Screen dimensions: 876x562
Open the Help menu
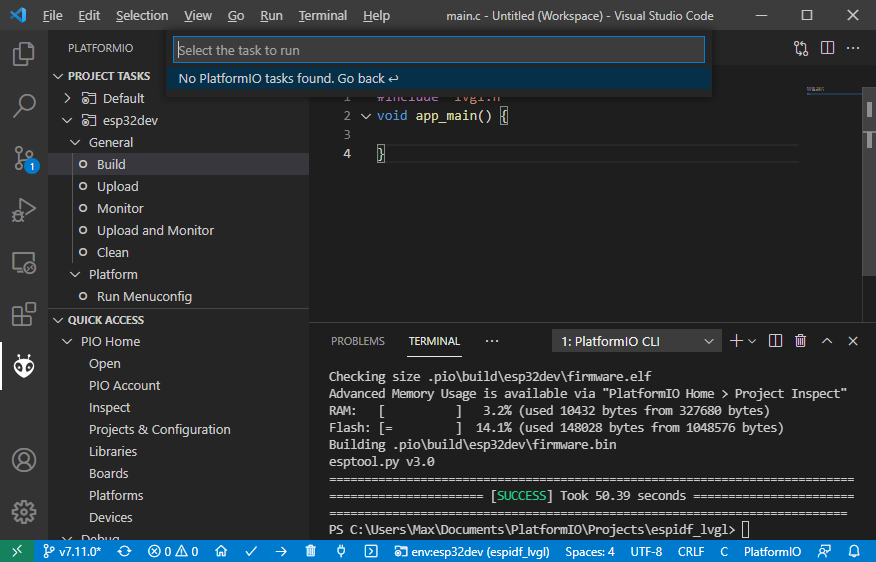[376, 16]
